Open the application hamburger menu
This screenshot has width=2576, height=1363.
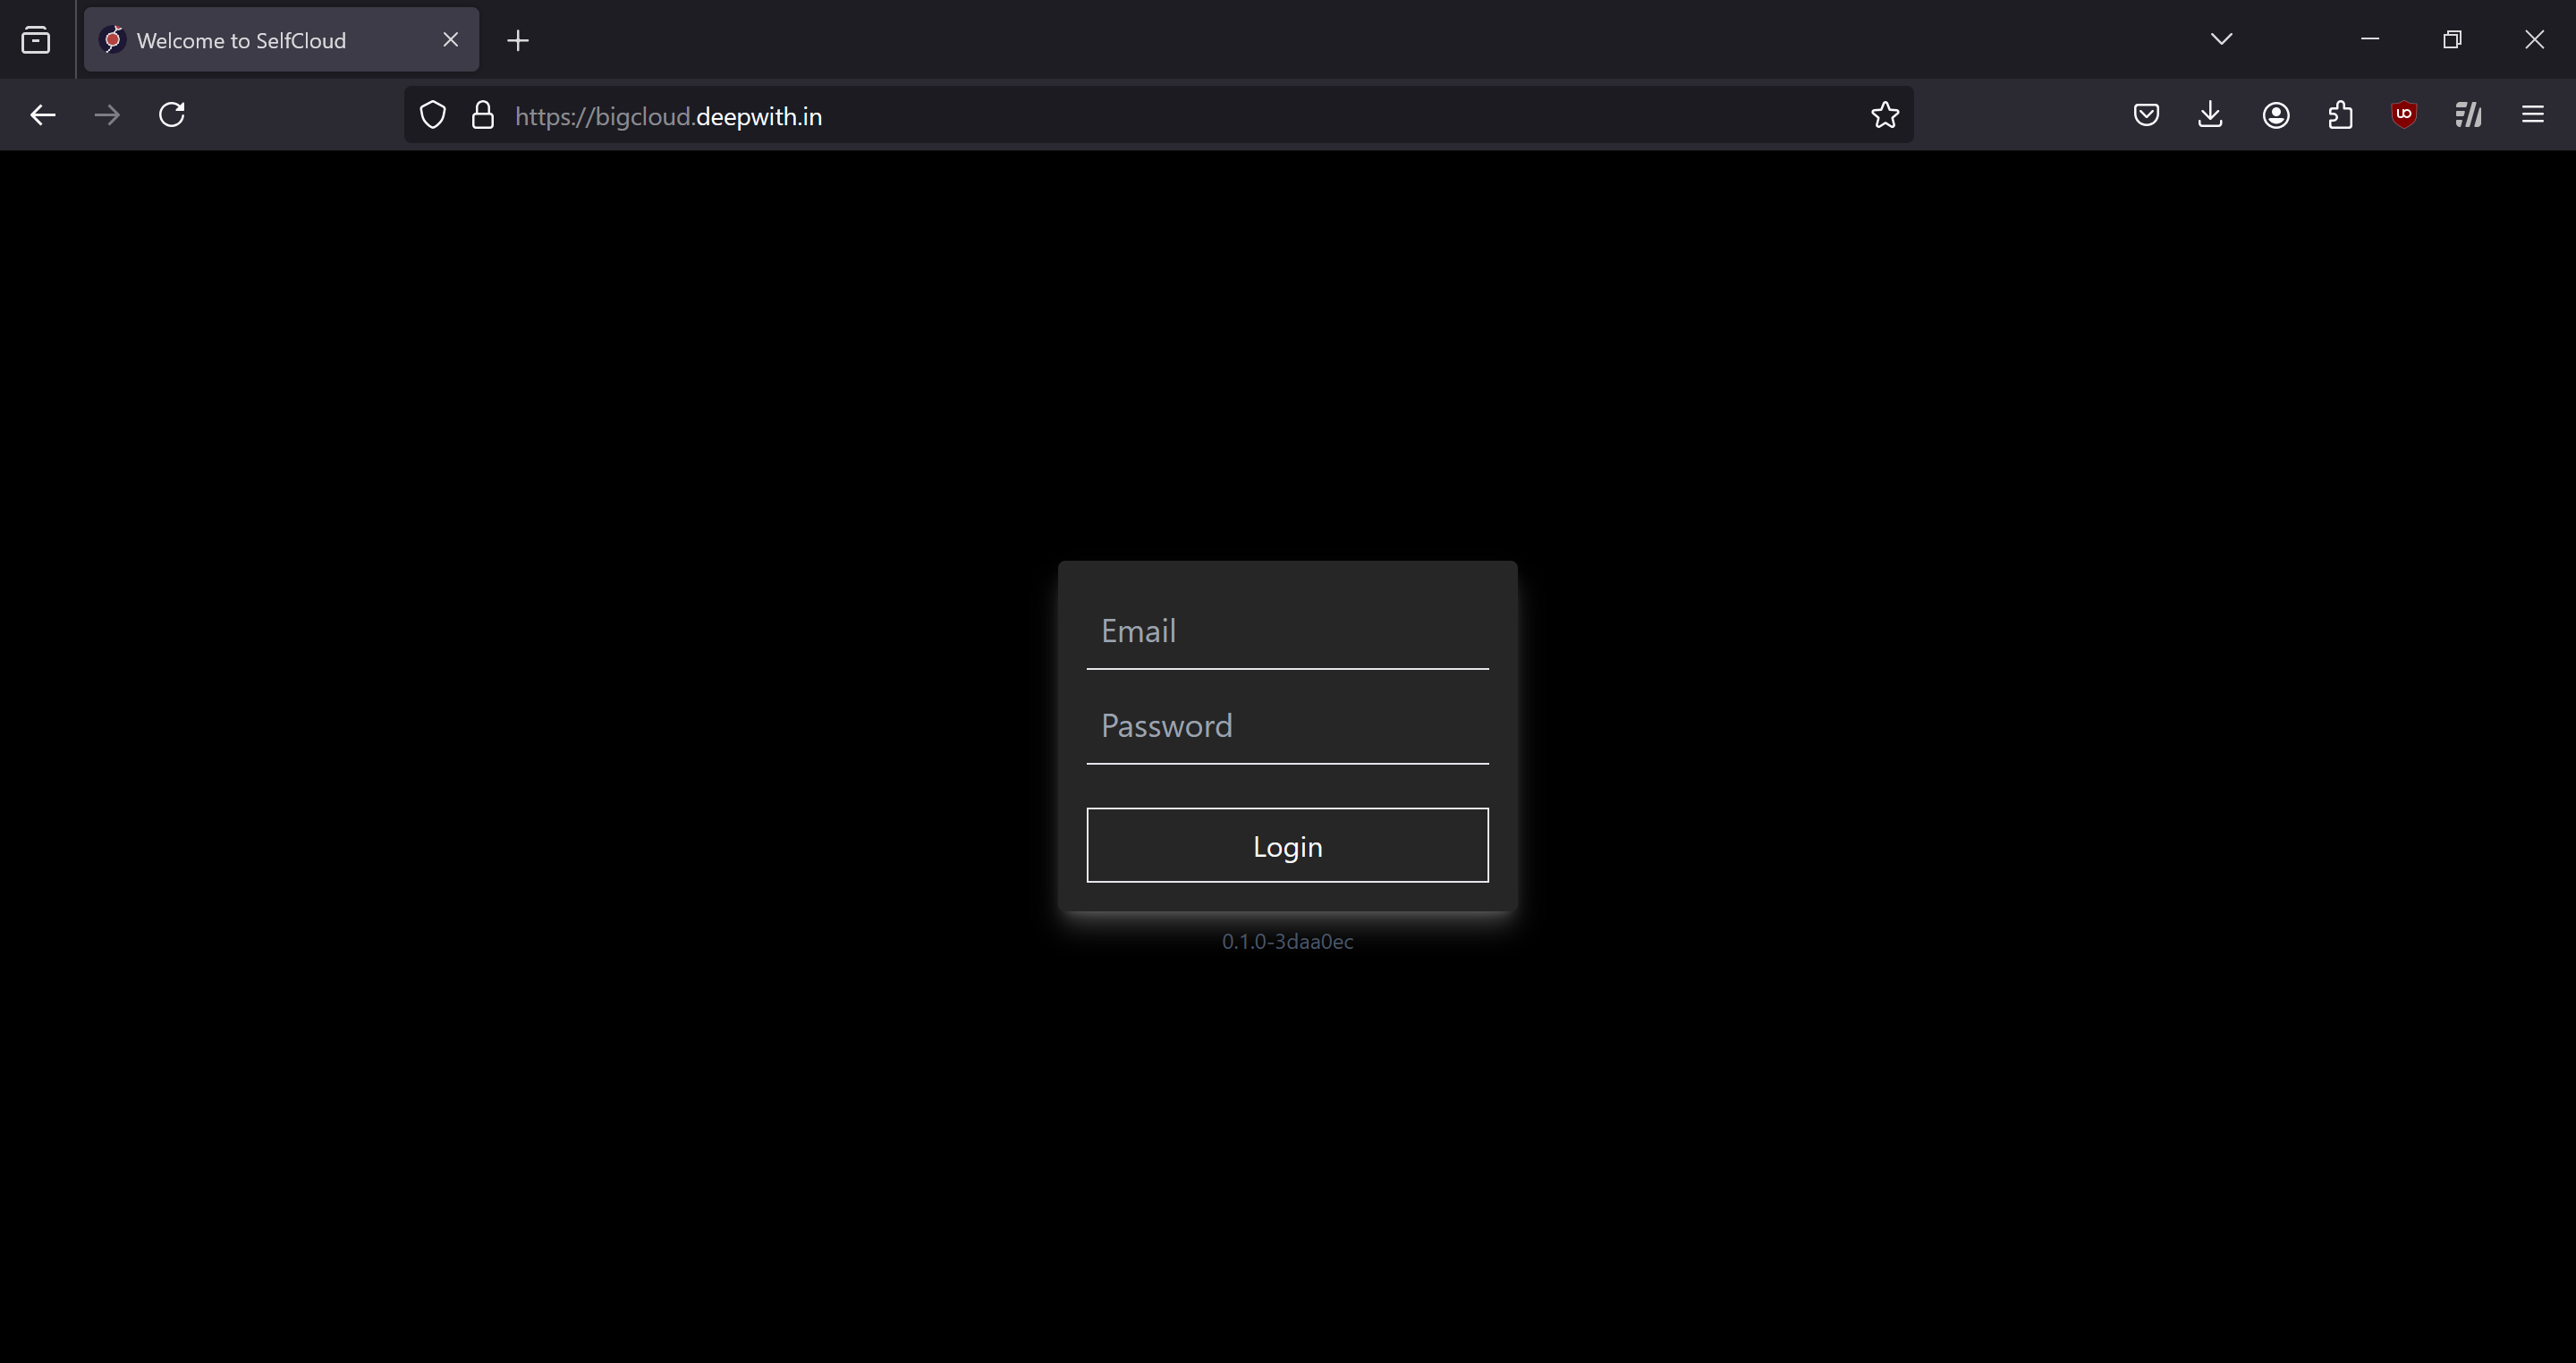[x=2533, y=114]
